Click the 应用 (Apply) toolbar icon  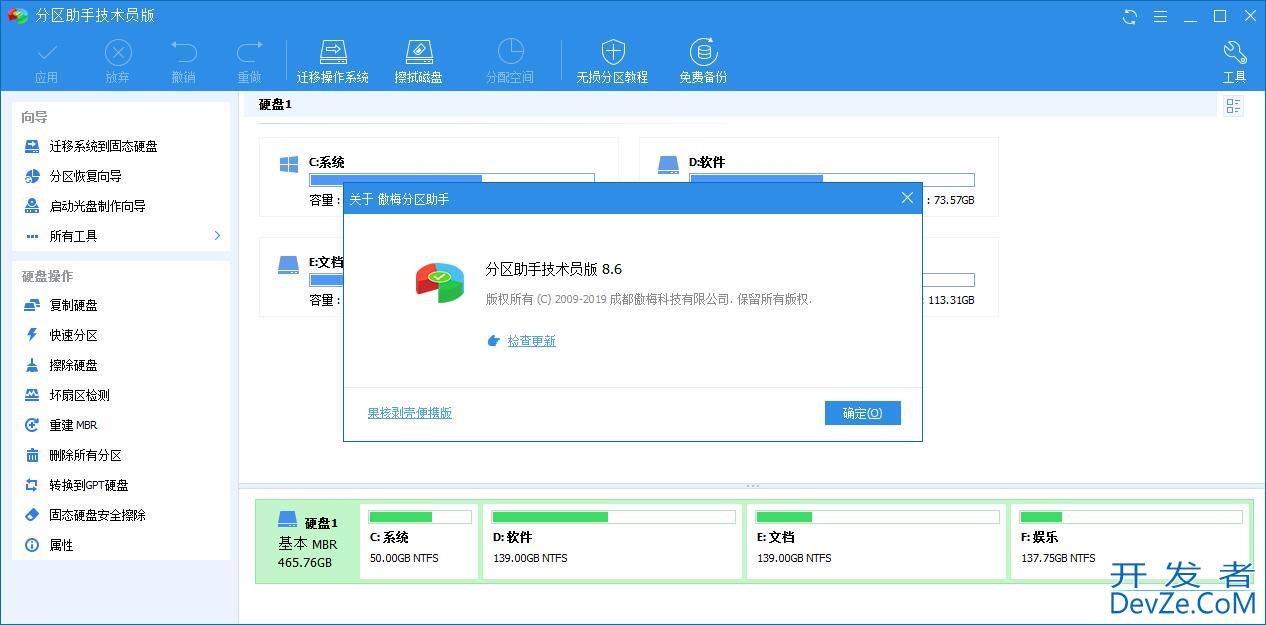click(46, 62)
